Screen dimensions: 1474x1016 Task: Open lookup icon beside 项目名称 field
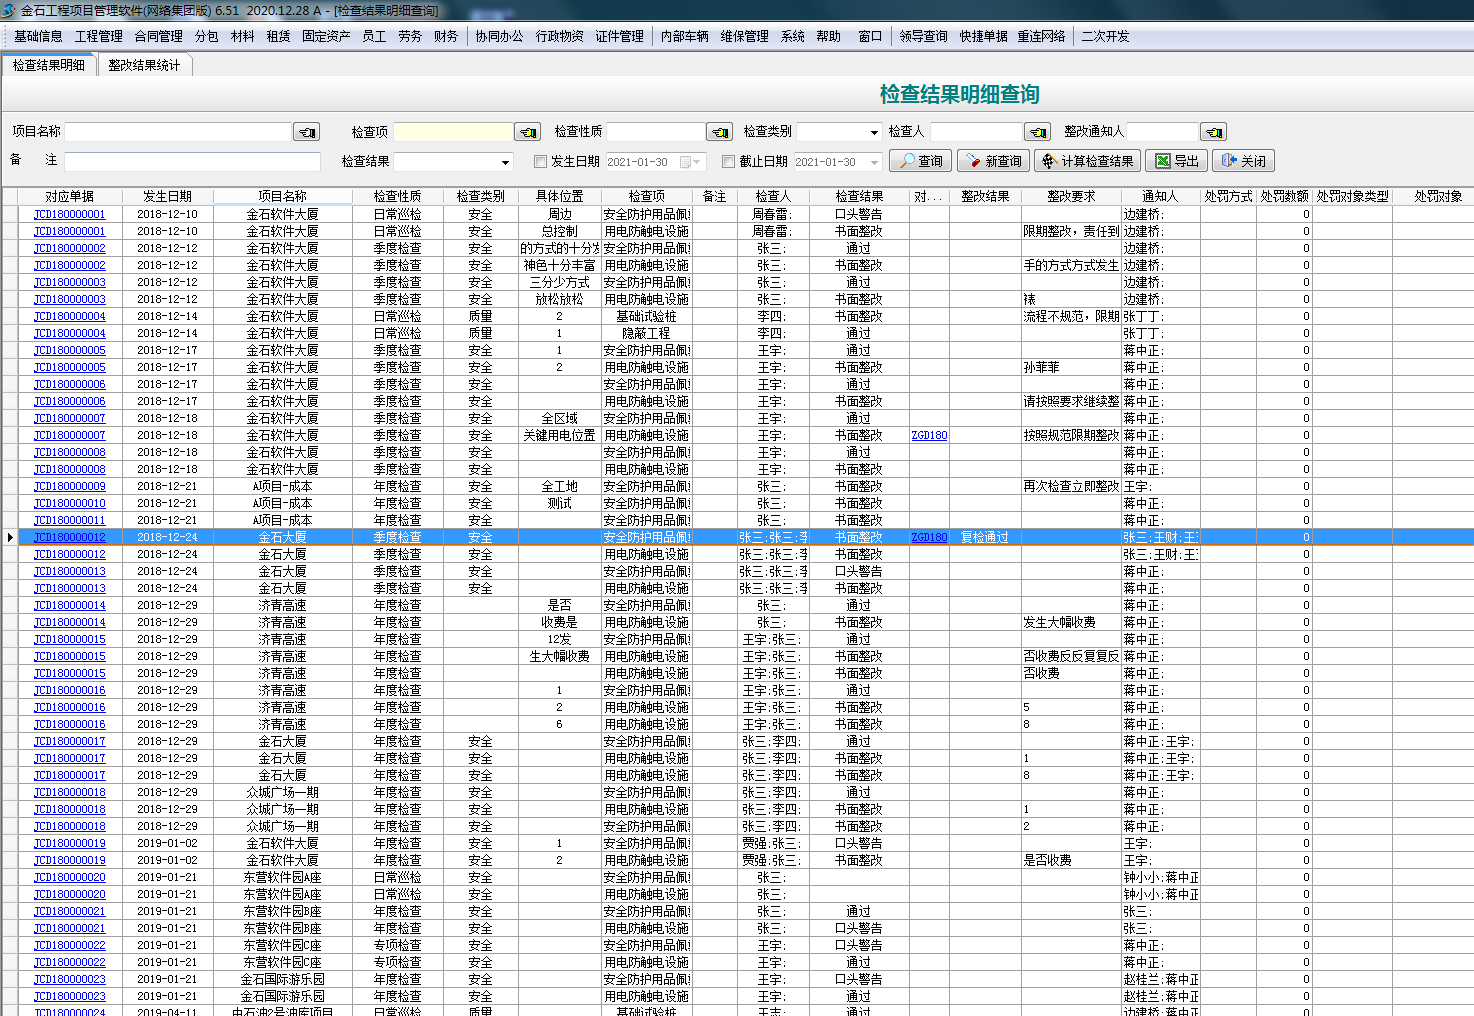(x=306, y=132)
